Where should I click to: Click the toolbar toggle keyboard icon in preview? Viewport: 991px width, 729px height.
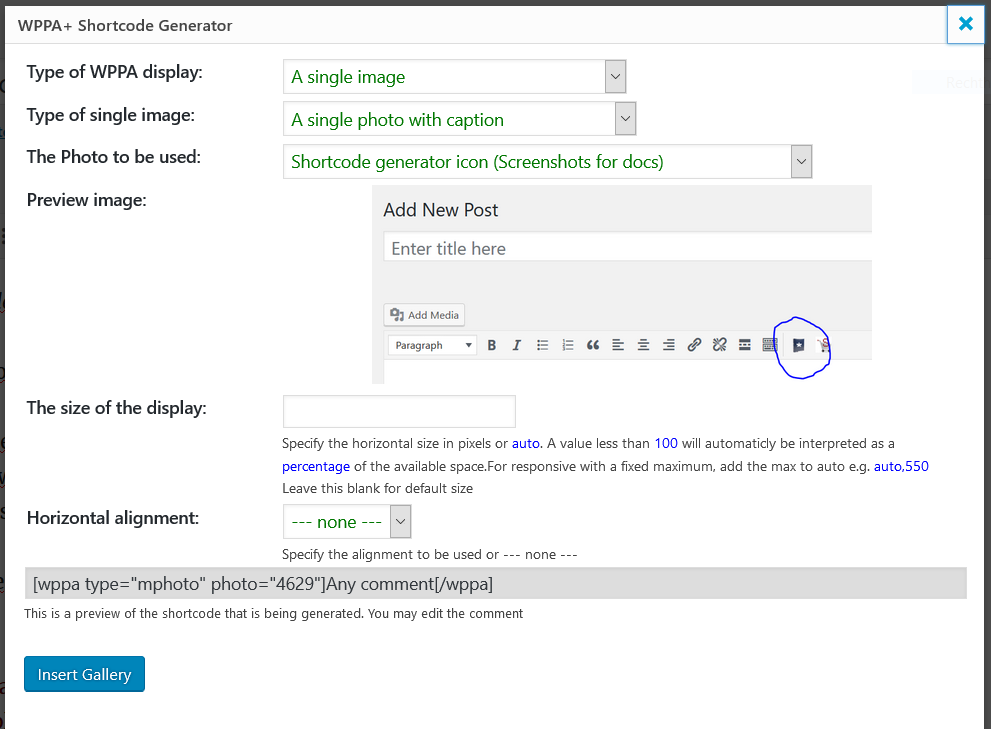(x=770, y=345)
